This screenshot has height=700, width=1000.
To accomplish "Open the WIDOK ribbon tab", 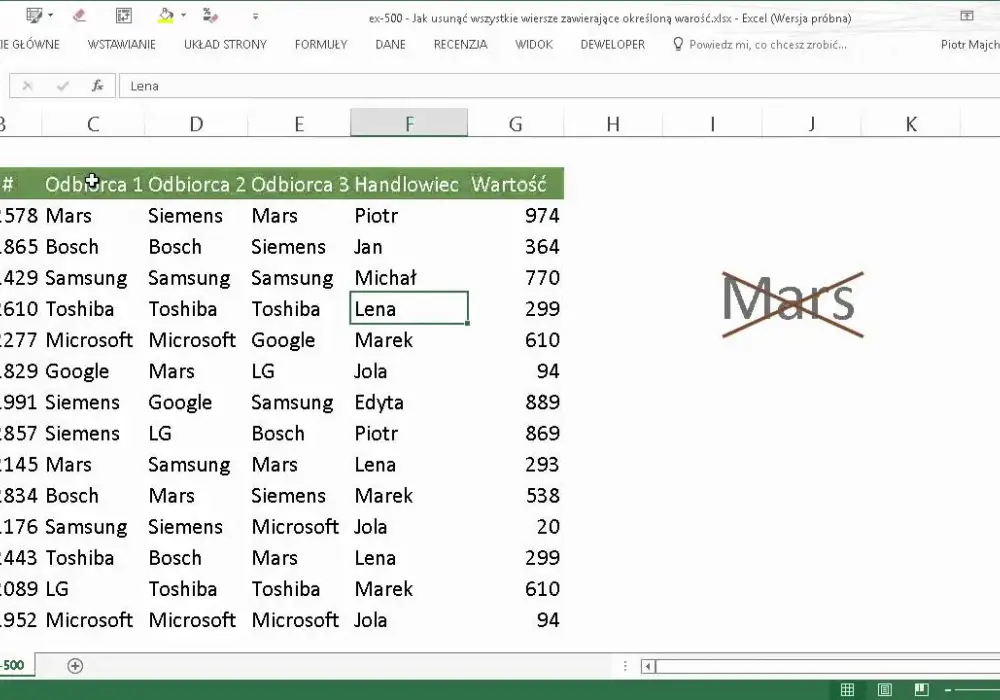I will tap(534, 45).
